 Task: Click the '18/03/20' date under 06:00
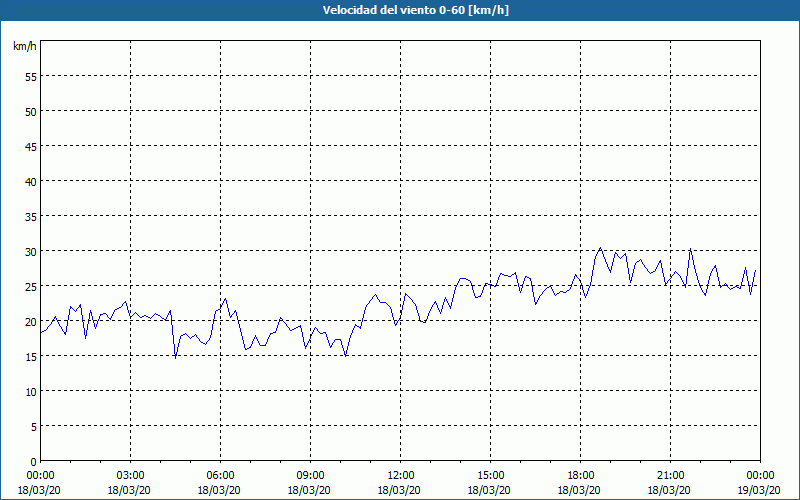pos(220,490)
